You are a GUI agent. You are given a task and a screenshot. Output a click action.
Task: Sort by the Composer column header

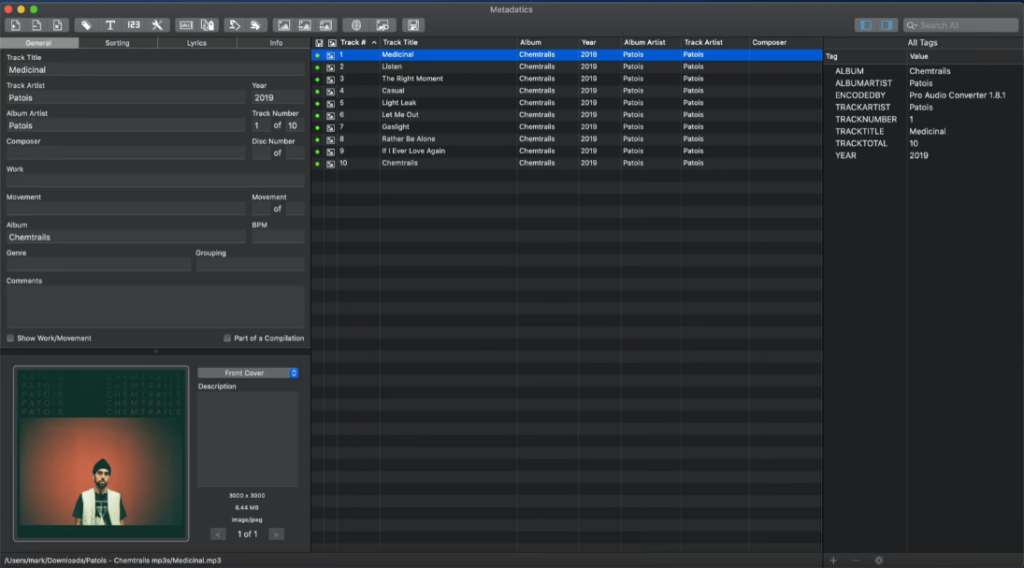click(786, 42)
